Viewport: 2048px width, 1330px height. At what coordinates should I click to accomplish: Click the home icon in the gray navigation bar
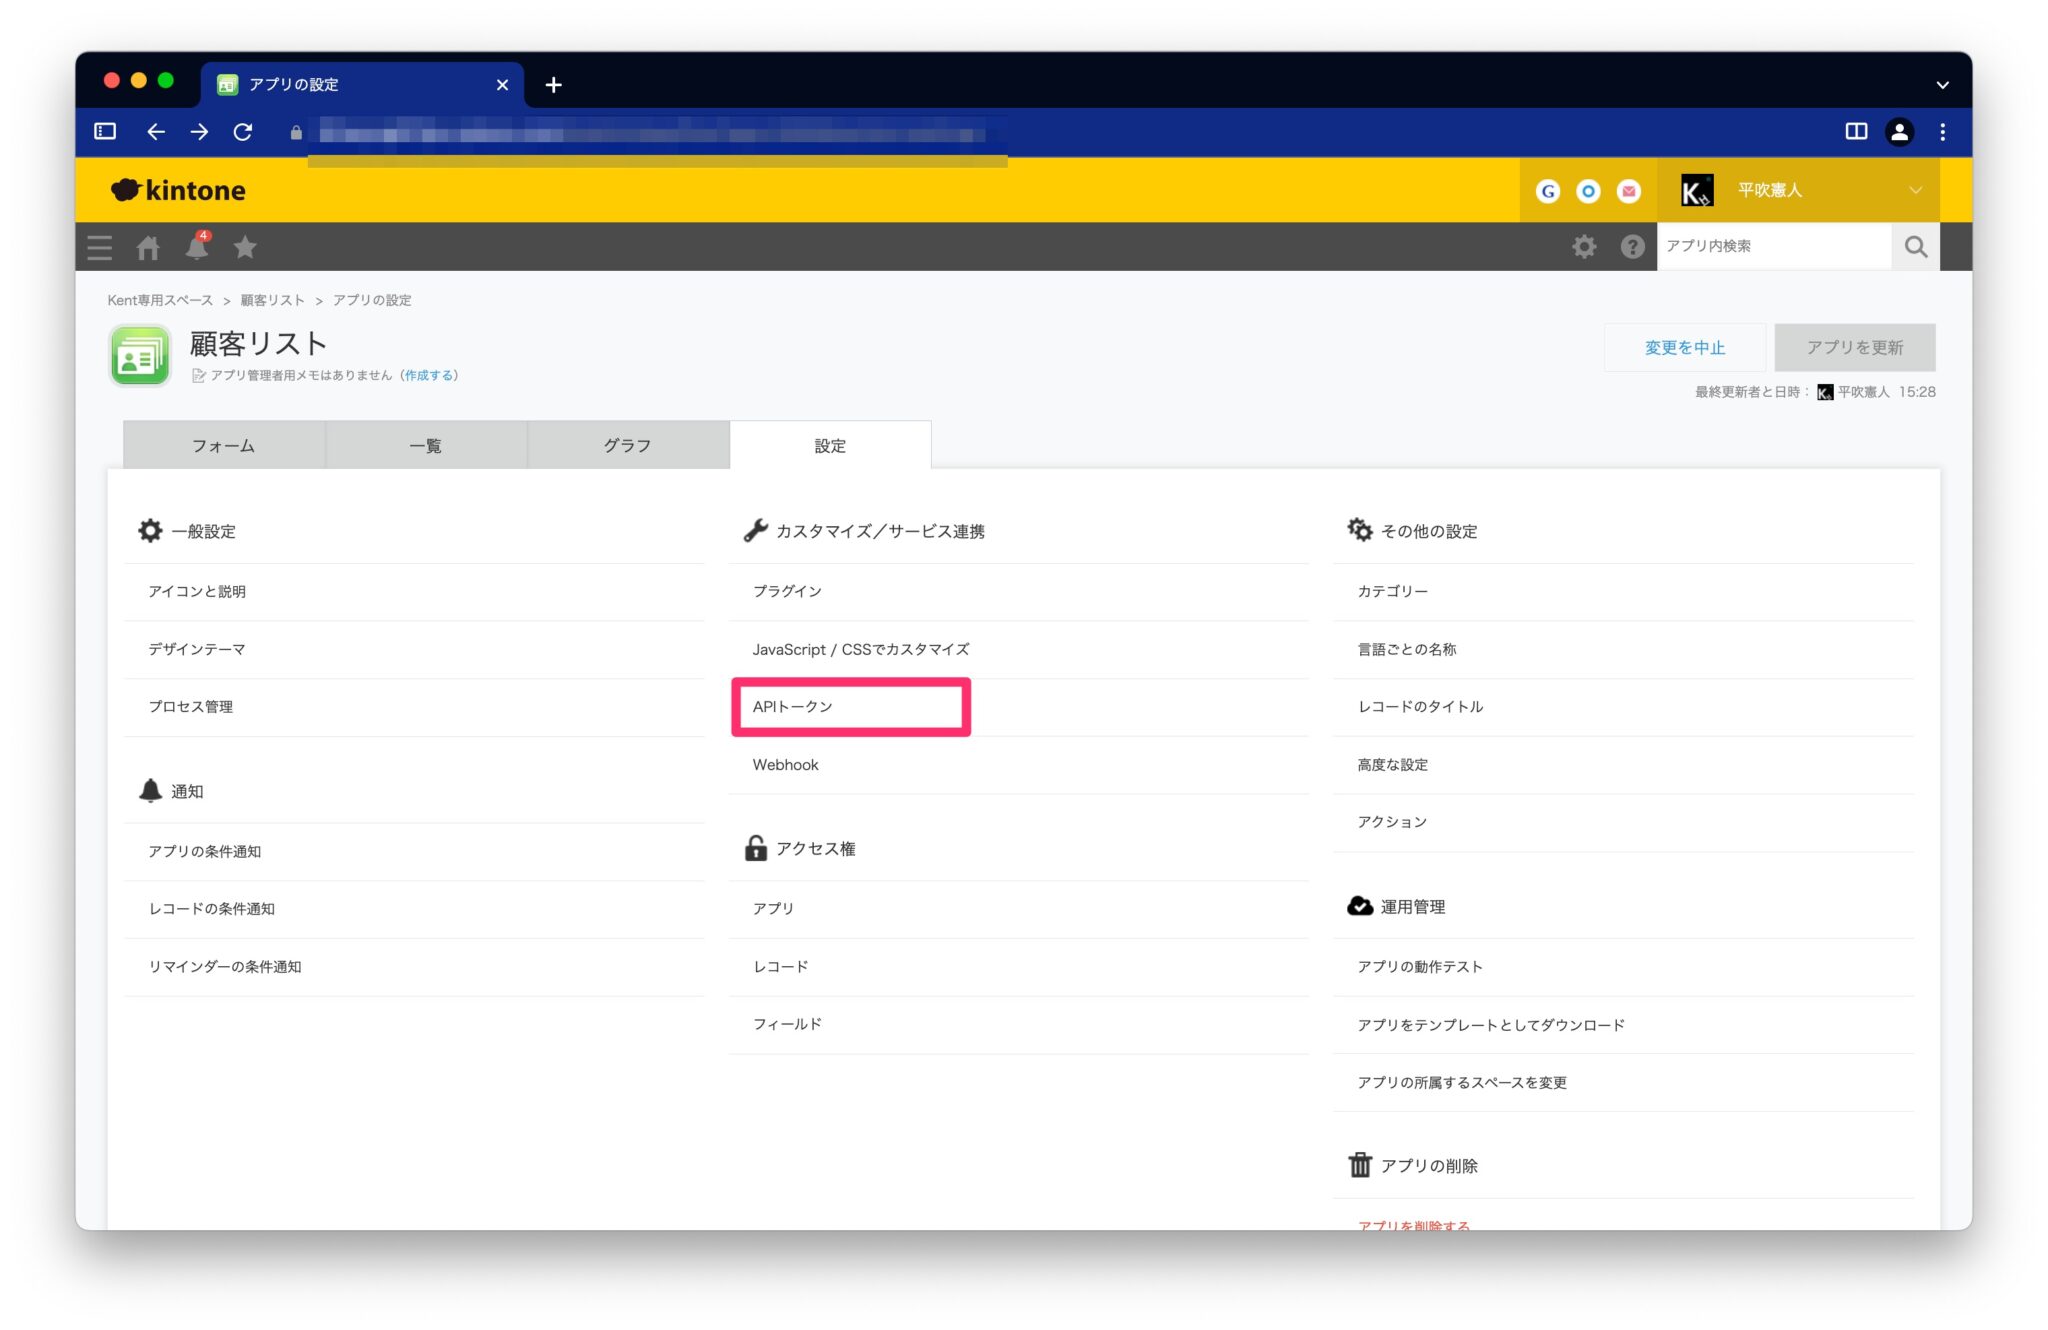[148, 247]
